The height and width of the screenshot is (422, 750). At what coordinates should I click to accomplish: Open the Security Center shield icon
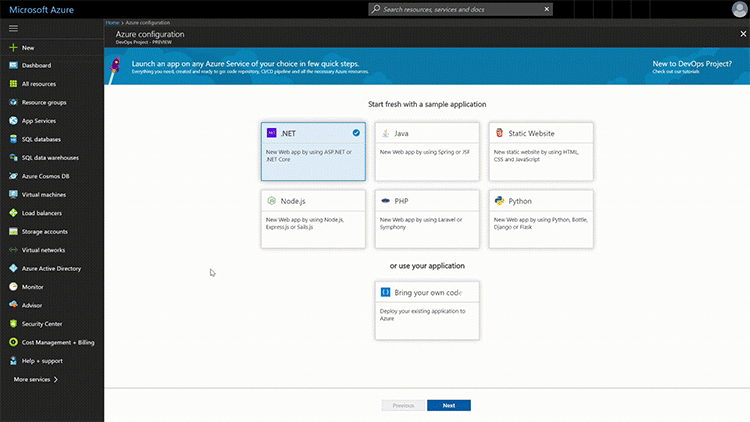coord(13,324)
